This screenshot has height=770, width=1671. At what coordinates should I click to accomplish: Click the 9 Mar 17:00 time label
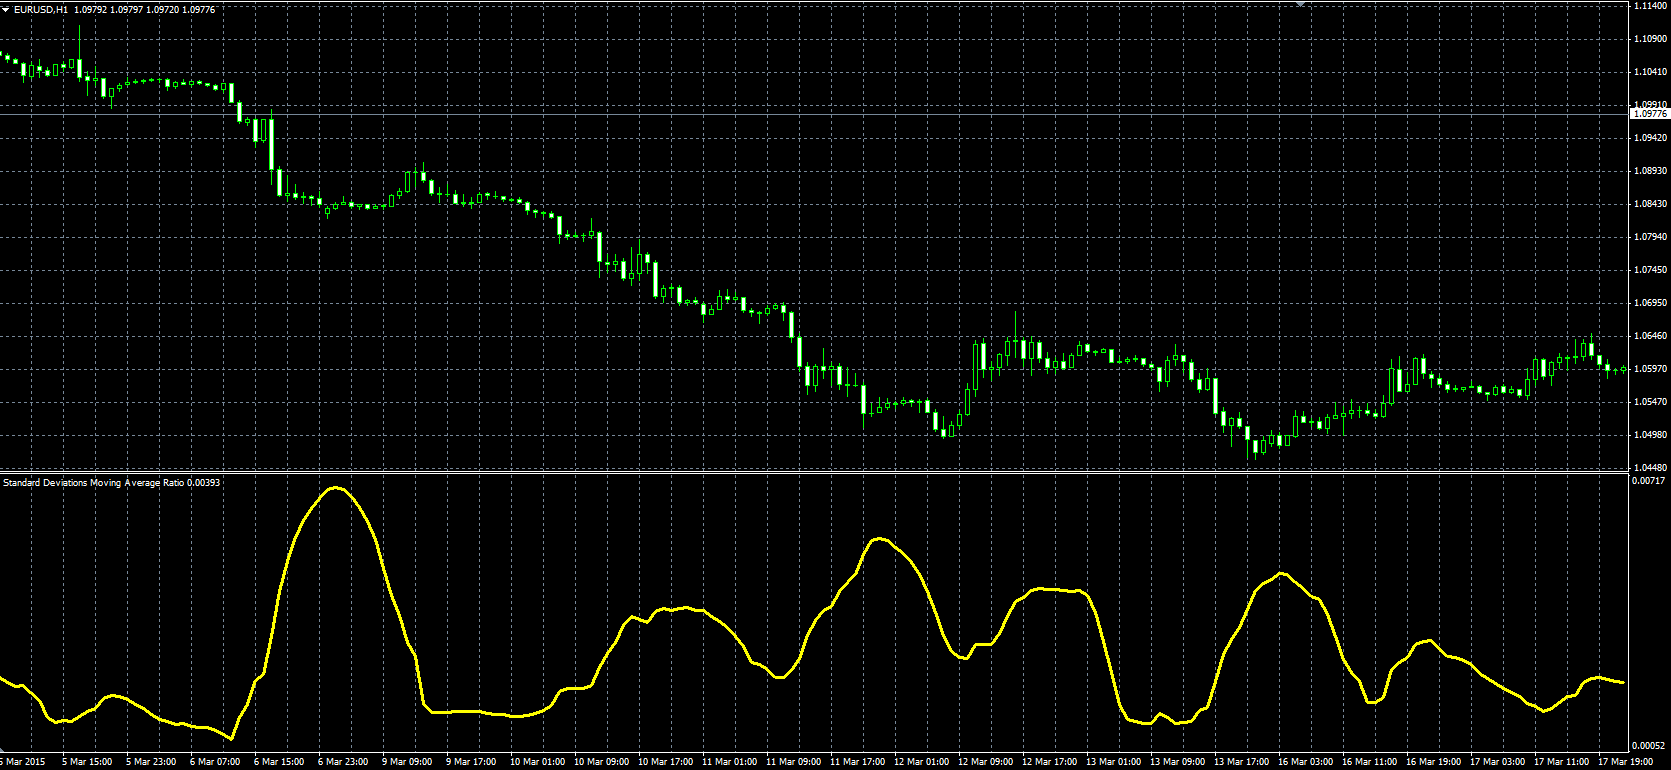(x=471, y=762)
